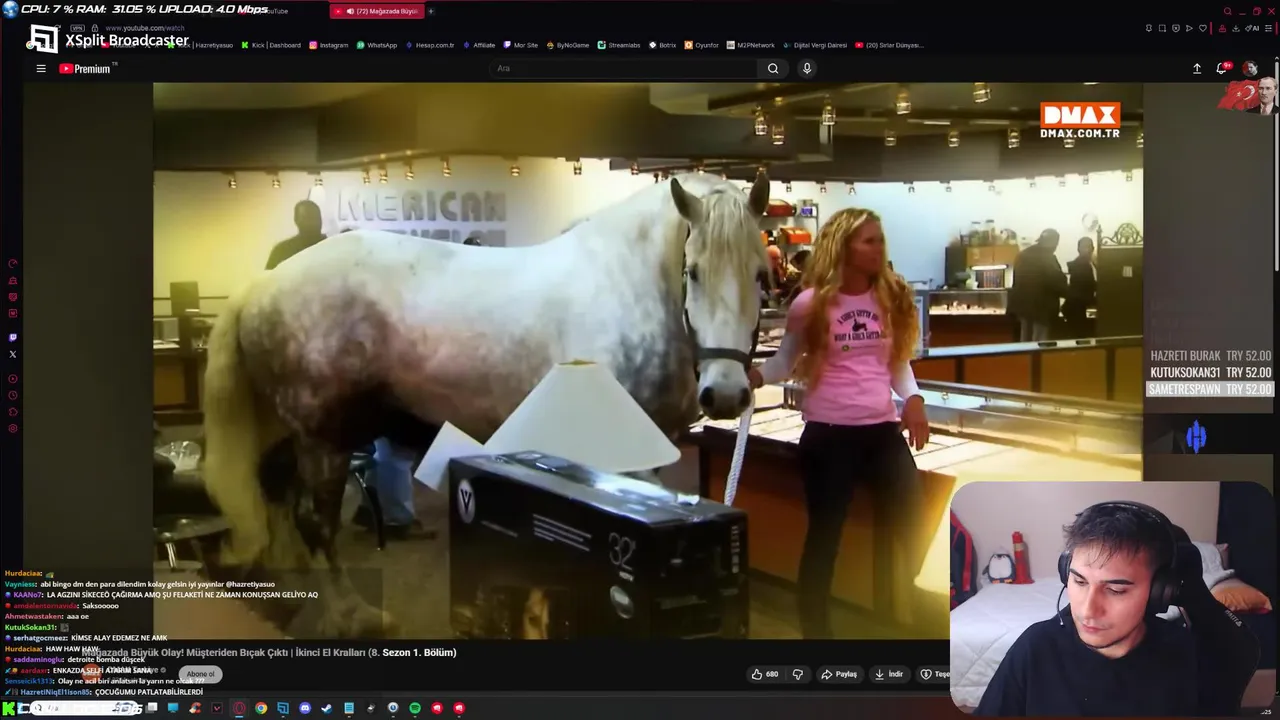This screenshot has width=1280, height=720.
Task: Open the Oyunfor bookmark
Action: click(702, 45)
